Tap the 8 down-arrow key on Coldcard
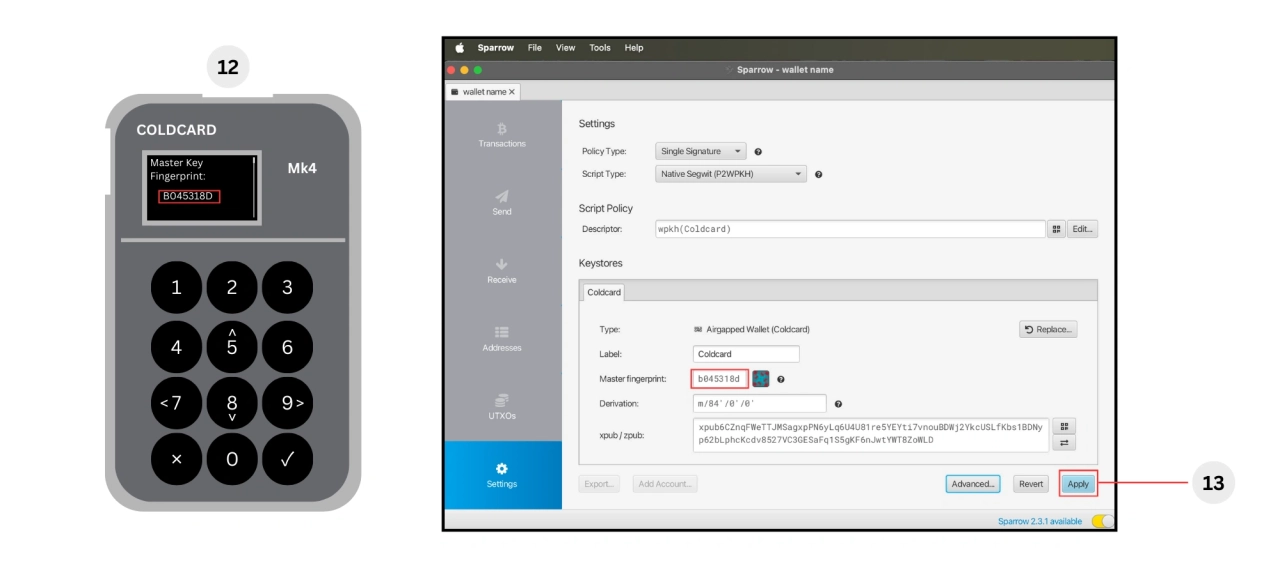The image size is (1280, 568). pyautogui.click(x=232, y=403)
